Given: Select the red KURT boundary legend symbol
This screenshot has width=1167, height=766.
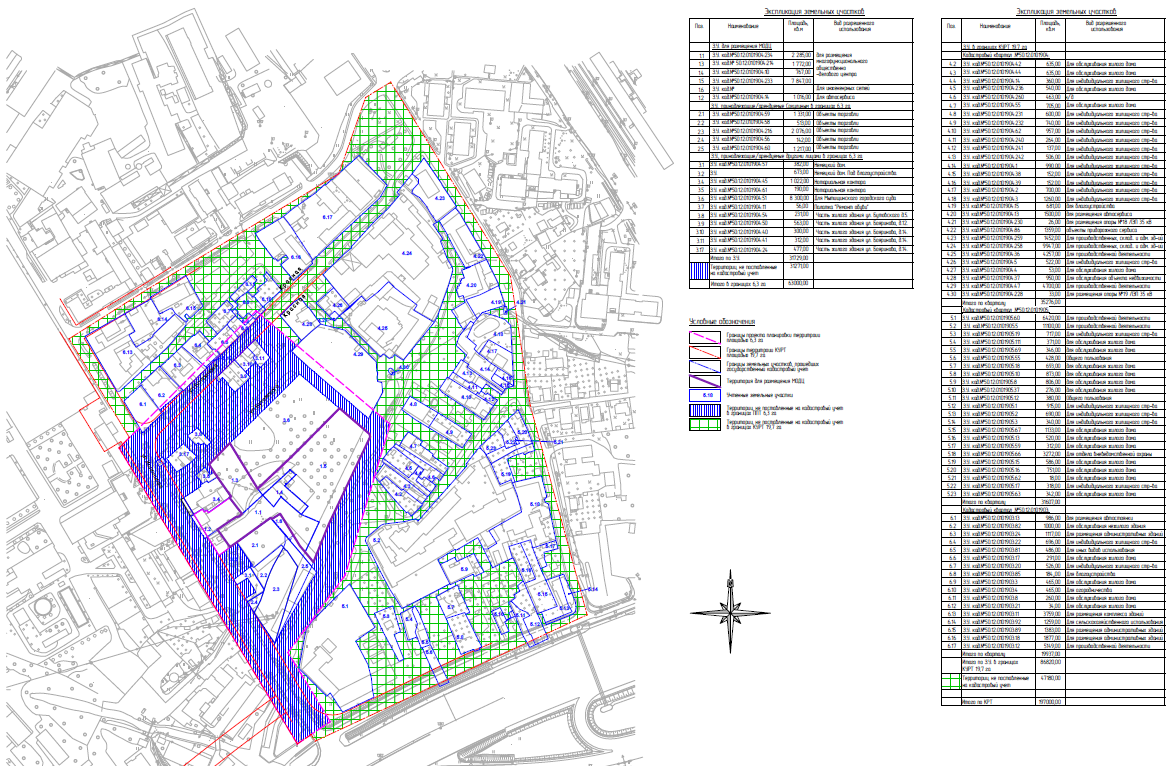Looking at the screenshot, I should pyautogui.click(x=704, y=351).
